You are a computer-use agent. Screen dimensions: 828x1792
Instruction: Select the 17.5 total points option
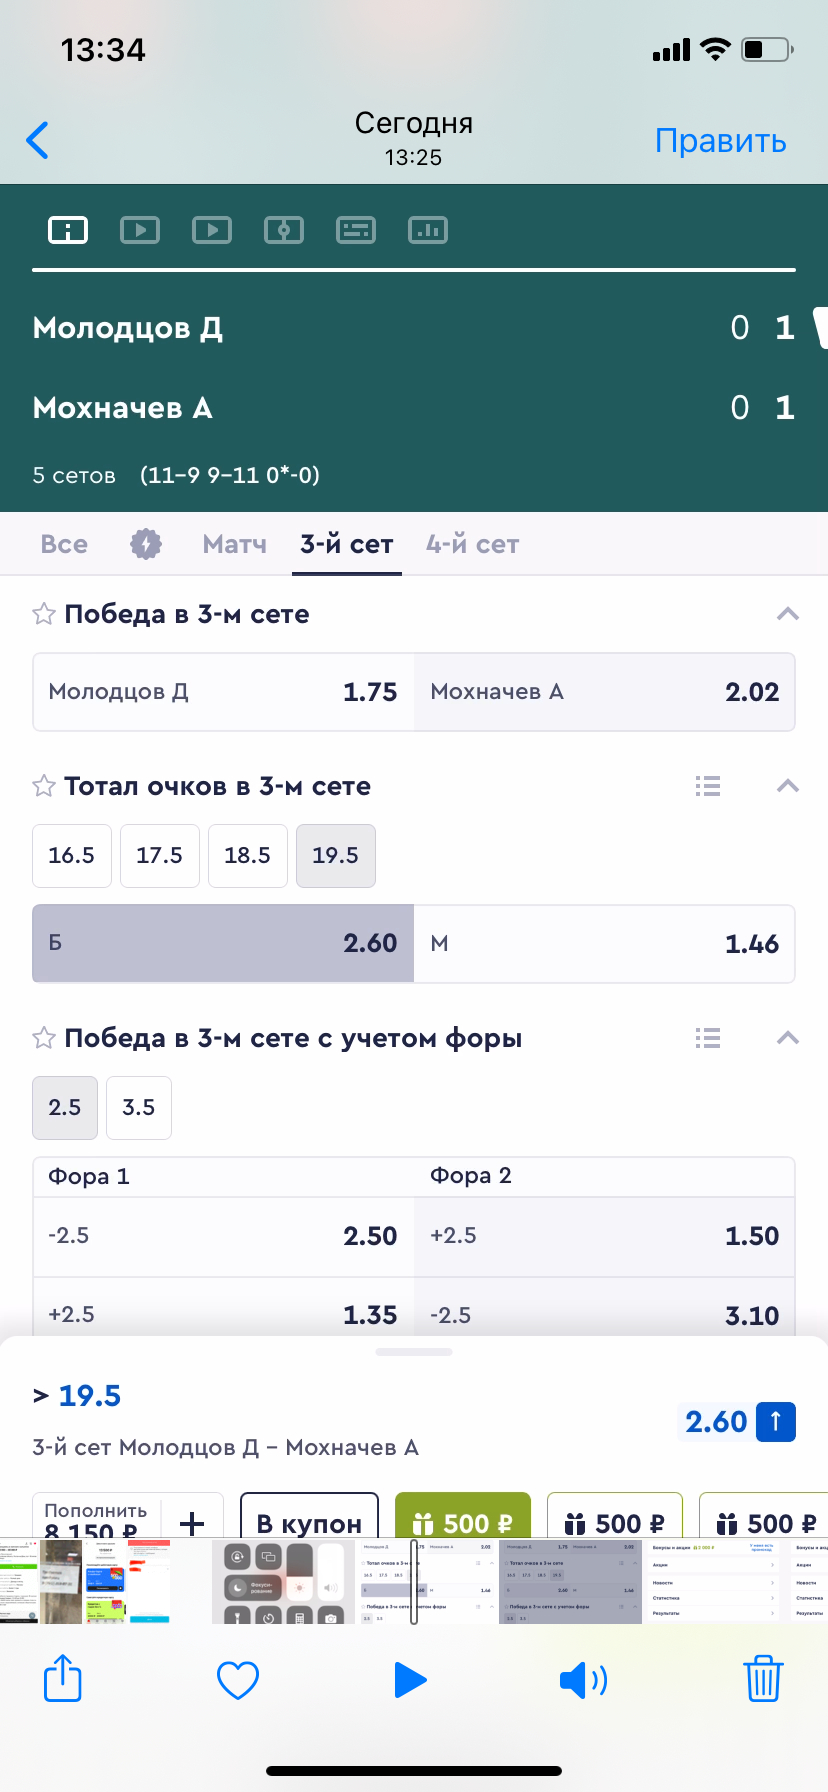[x=160, y=856]
